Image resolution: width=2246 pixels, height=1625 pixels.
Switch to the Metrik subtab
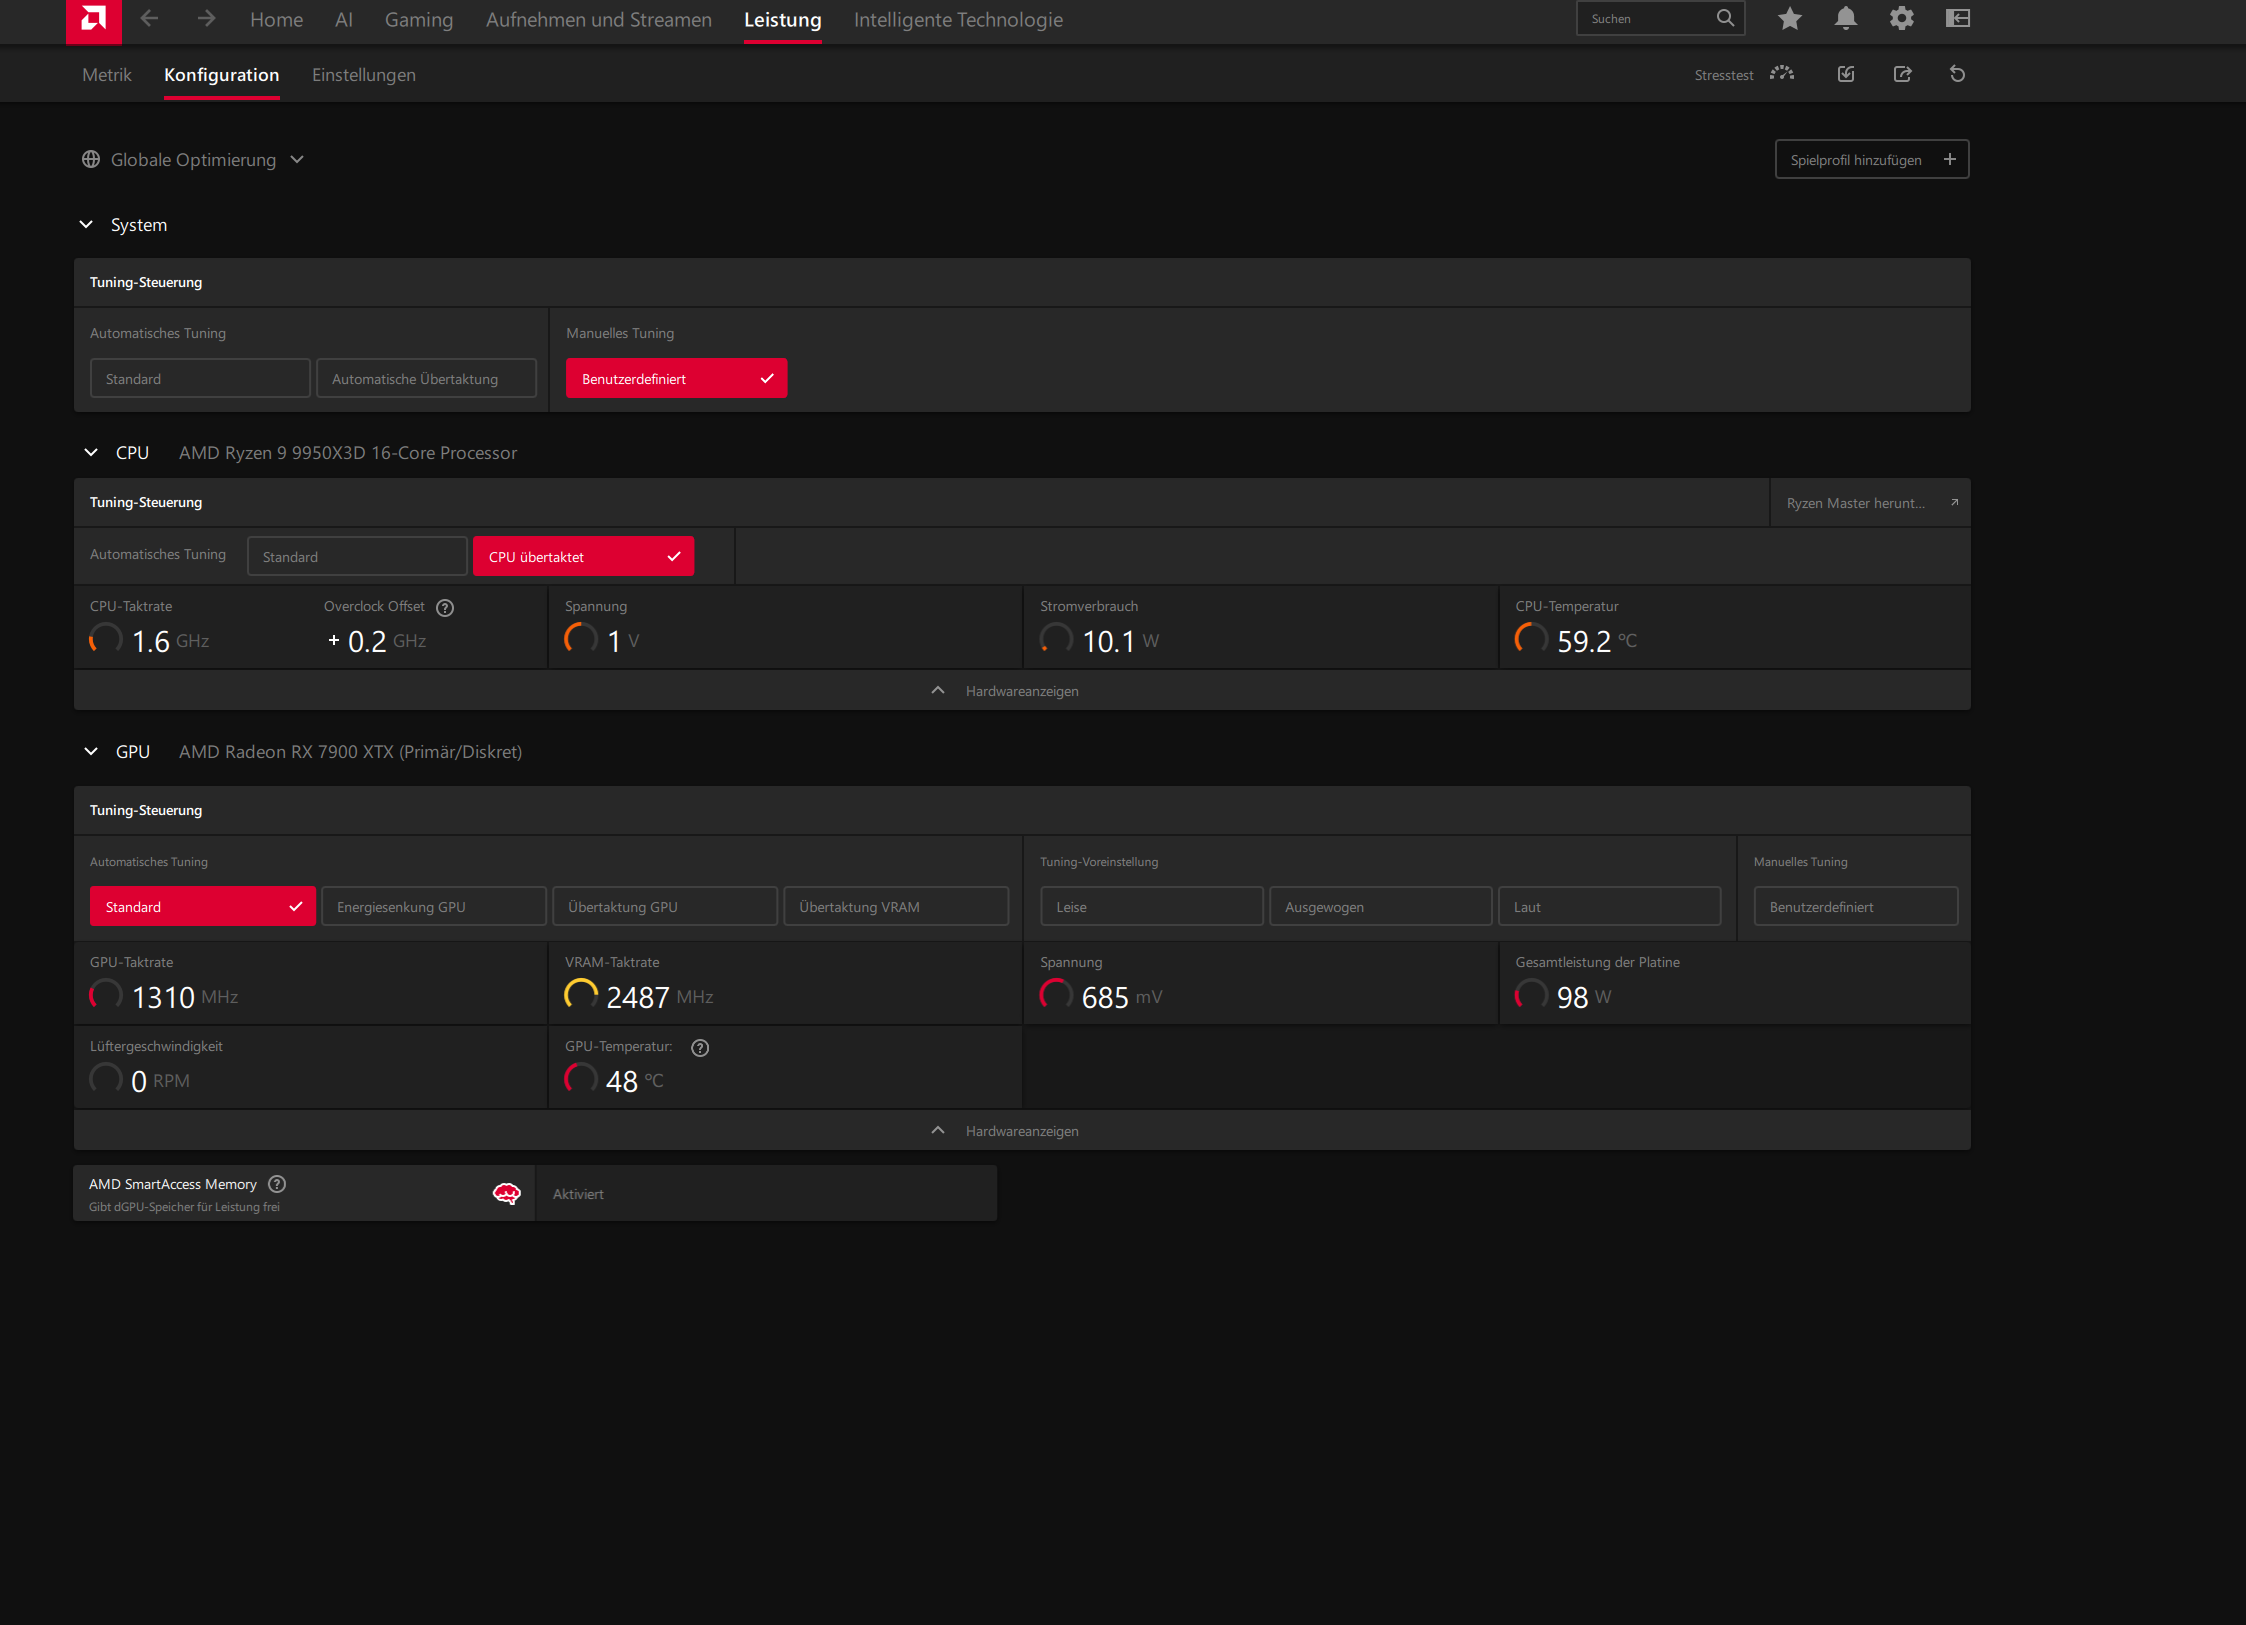click(107, 74)
